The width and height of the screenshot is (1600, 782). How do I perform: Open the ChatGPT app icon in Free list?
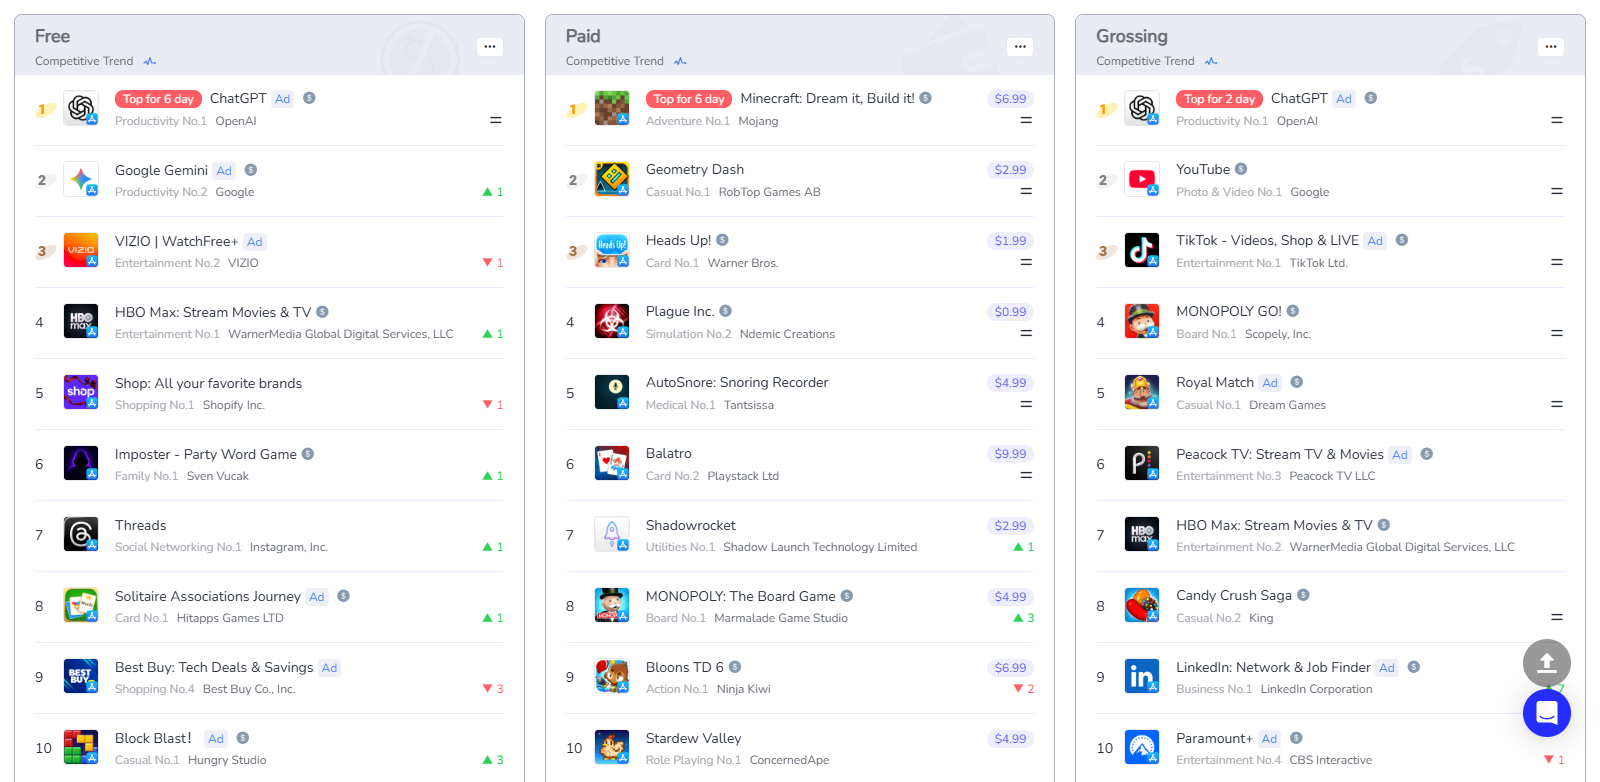point(81,108)
